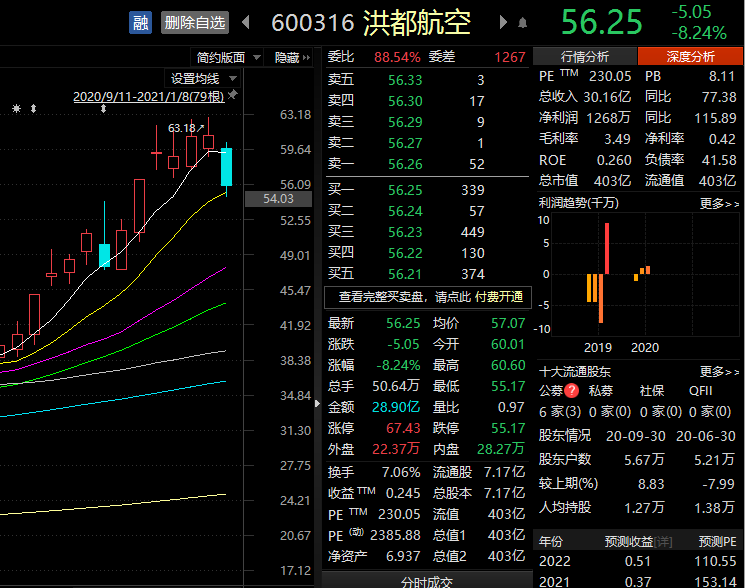Select the 私募 shareholder category
The height and width of the screenshot is (588, 745).
tap(601, 391)
